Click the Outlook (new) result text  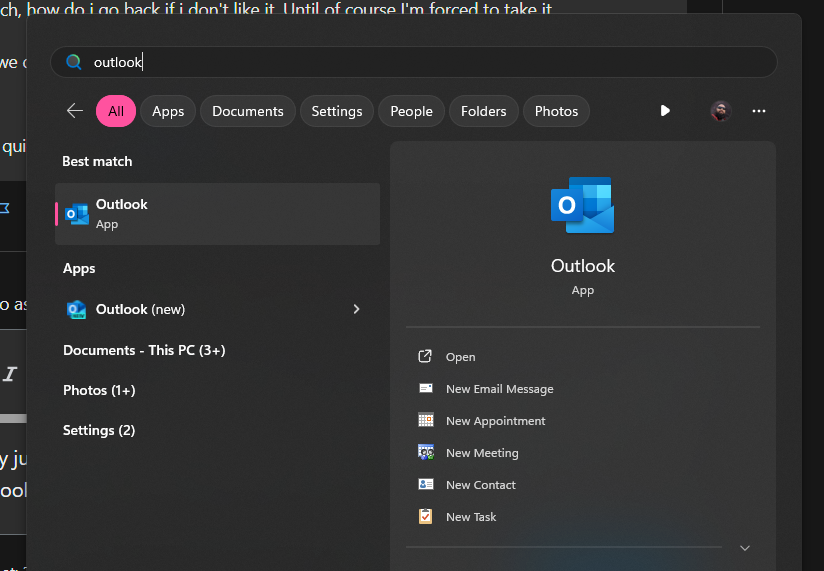(140, 309)
